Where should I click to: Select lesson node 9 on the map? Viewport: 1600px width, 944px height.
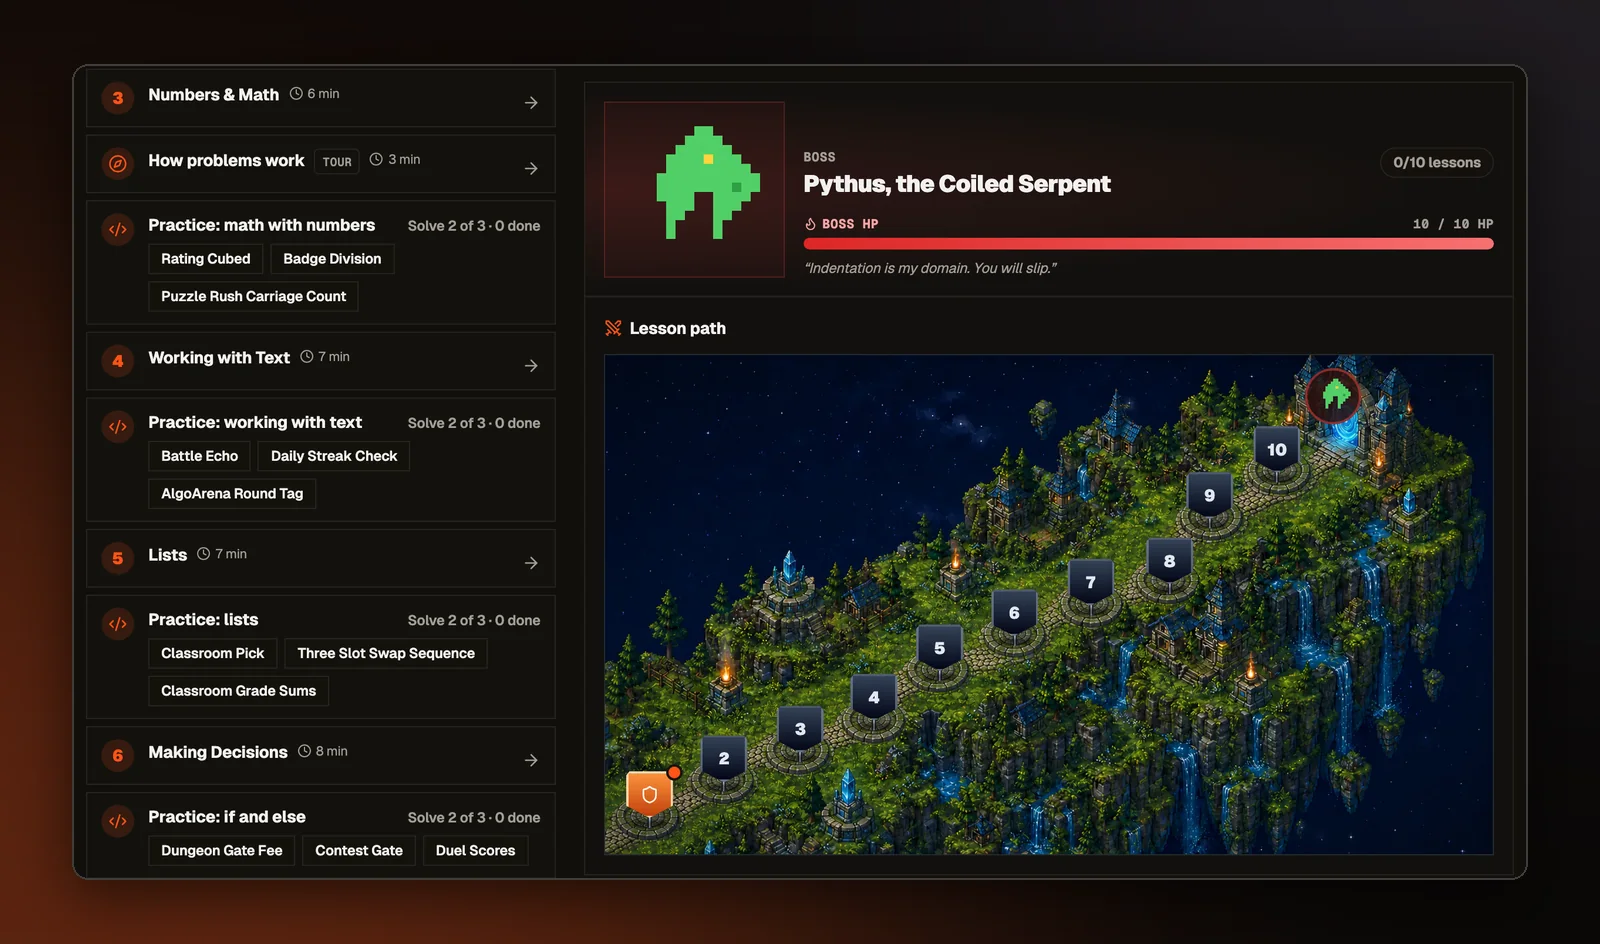pyautogui.click(x=1210, y=495)
